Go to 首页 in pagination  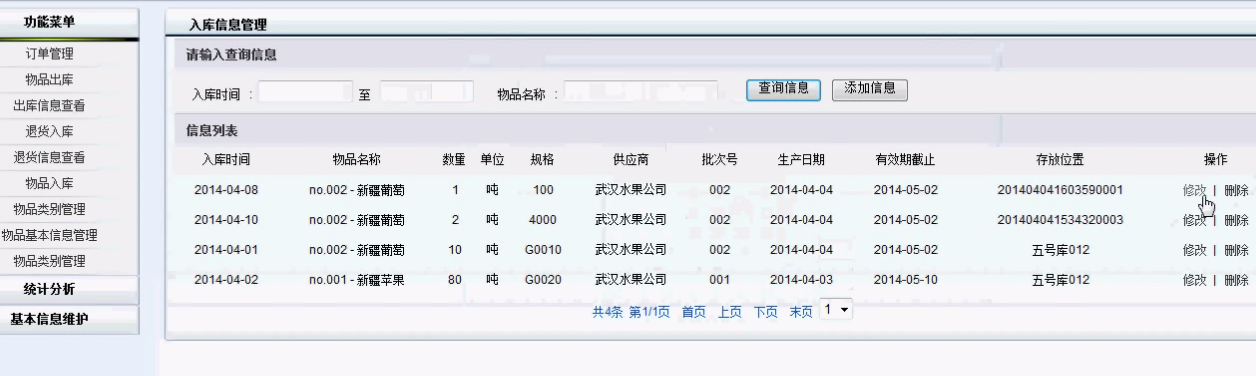[694, 312]
